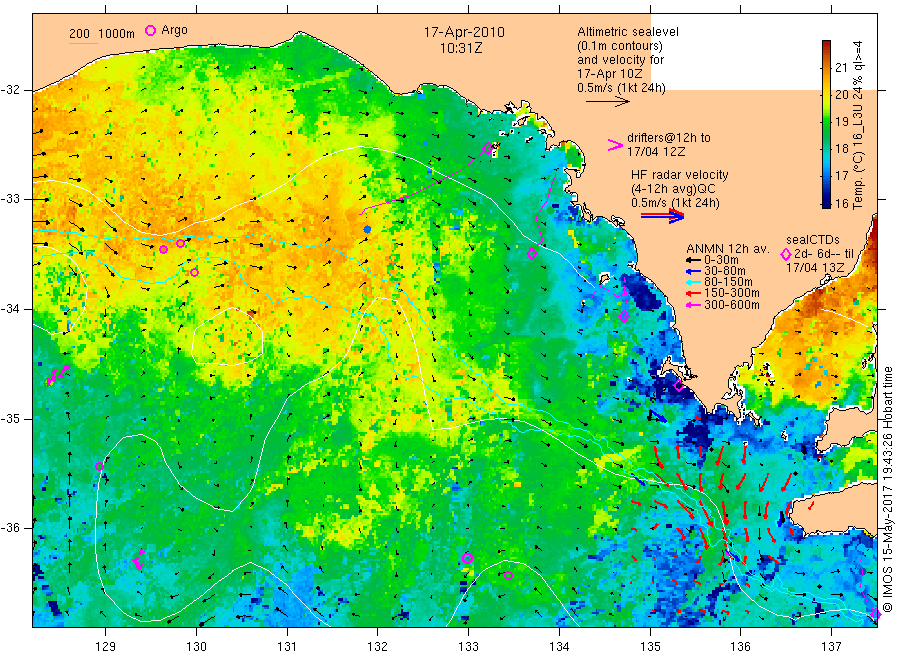Click the temperature color bar
900x660 pixels.
[827, 124]
